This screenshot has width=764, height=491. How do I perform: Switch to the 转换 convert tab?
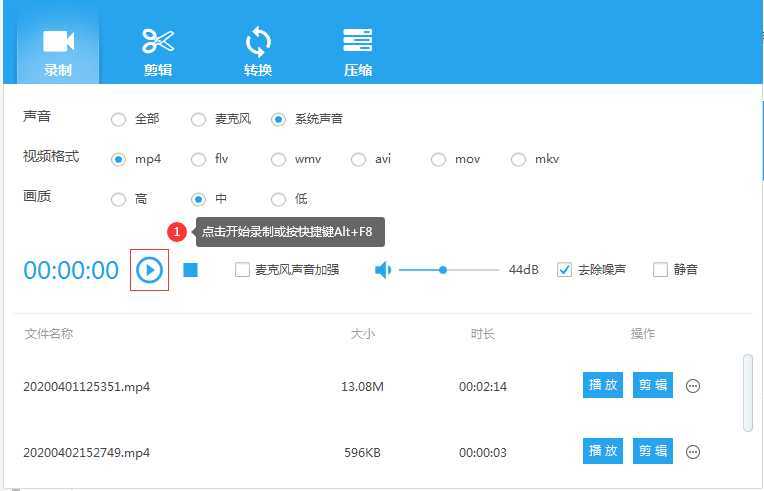(x=258, y=53)
